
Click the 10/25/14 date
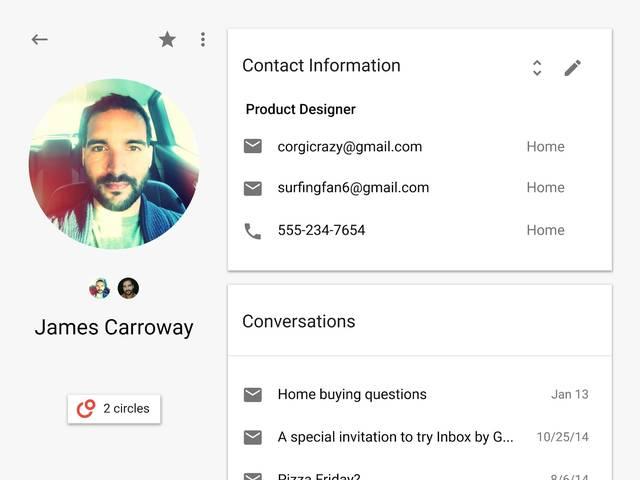coord(562,437)
